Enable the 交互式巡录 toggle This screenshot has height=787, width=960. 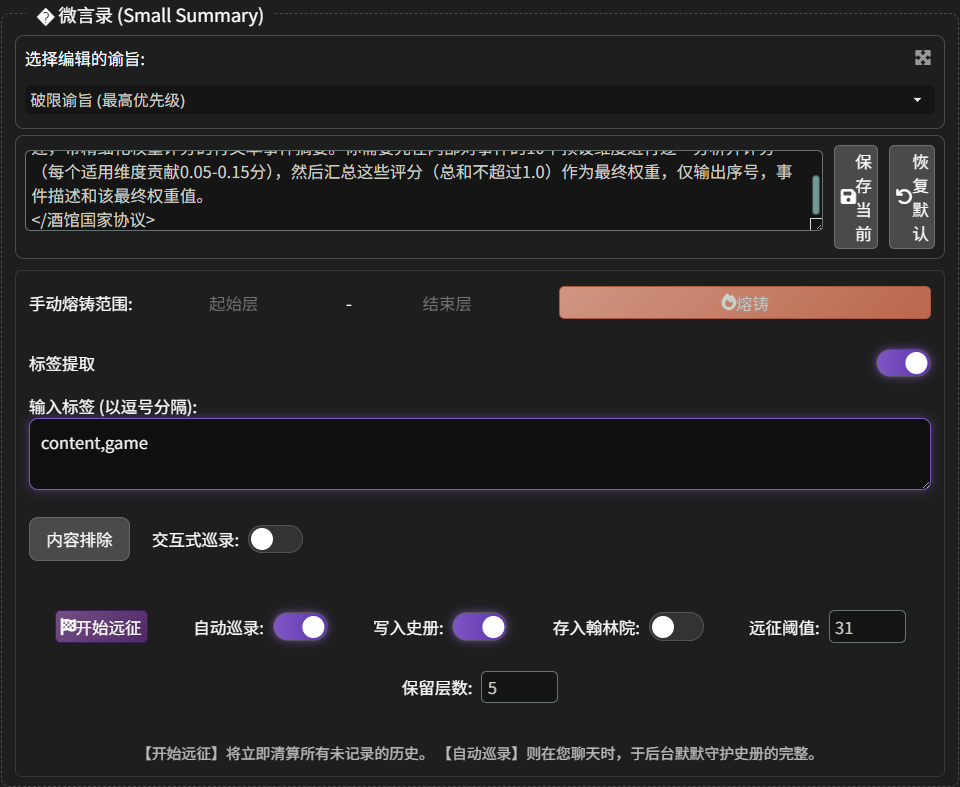[x=275, y=539]
